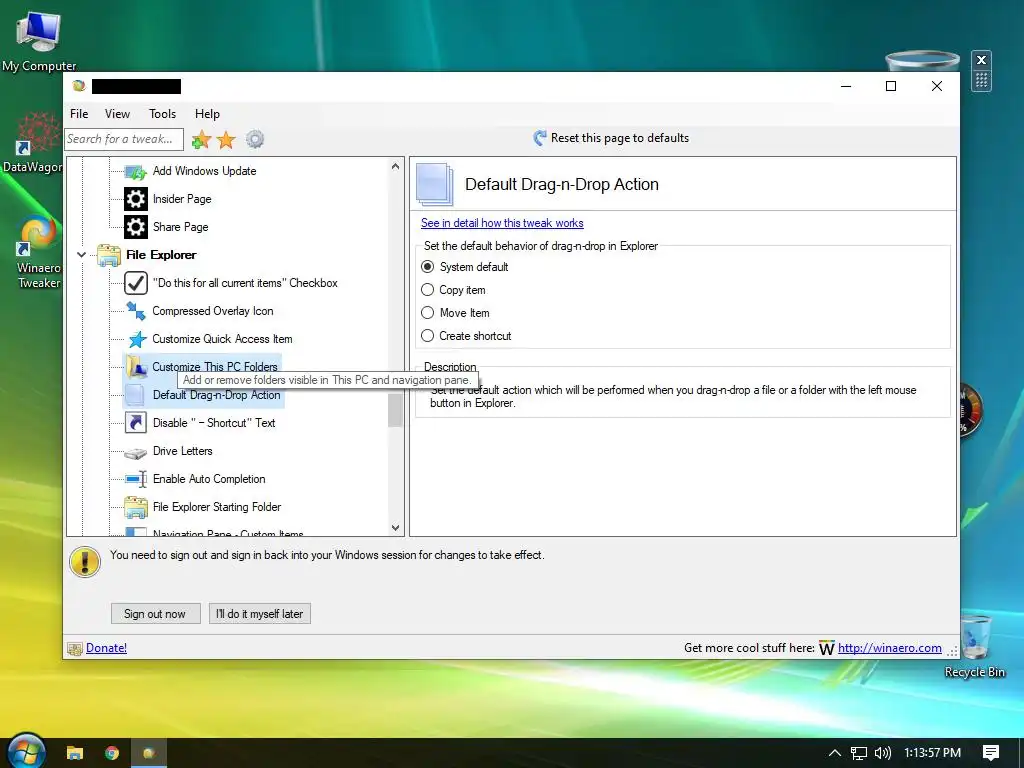Show hidden tray icons chevron
The image size is (1024, 768).
pyautogui.click(x=835, y=753)
